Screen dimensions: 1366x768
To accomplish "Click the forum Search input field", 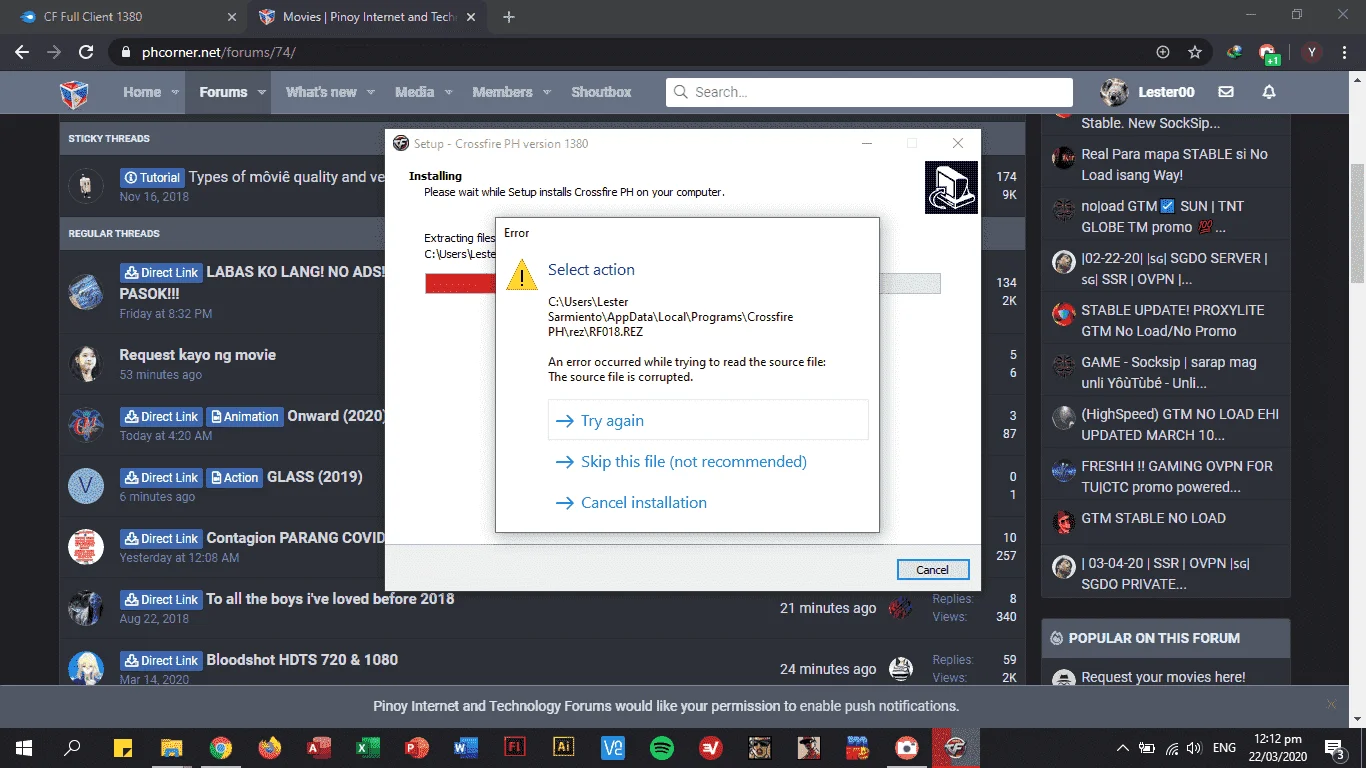I will (869, 92).
